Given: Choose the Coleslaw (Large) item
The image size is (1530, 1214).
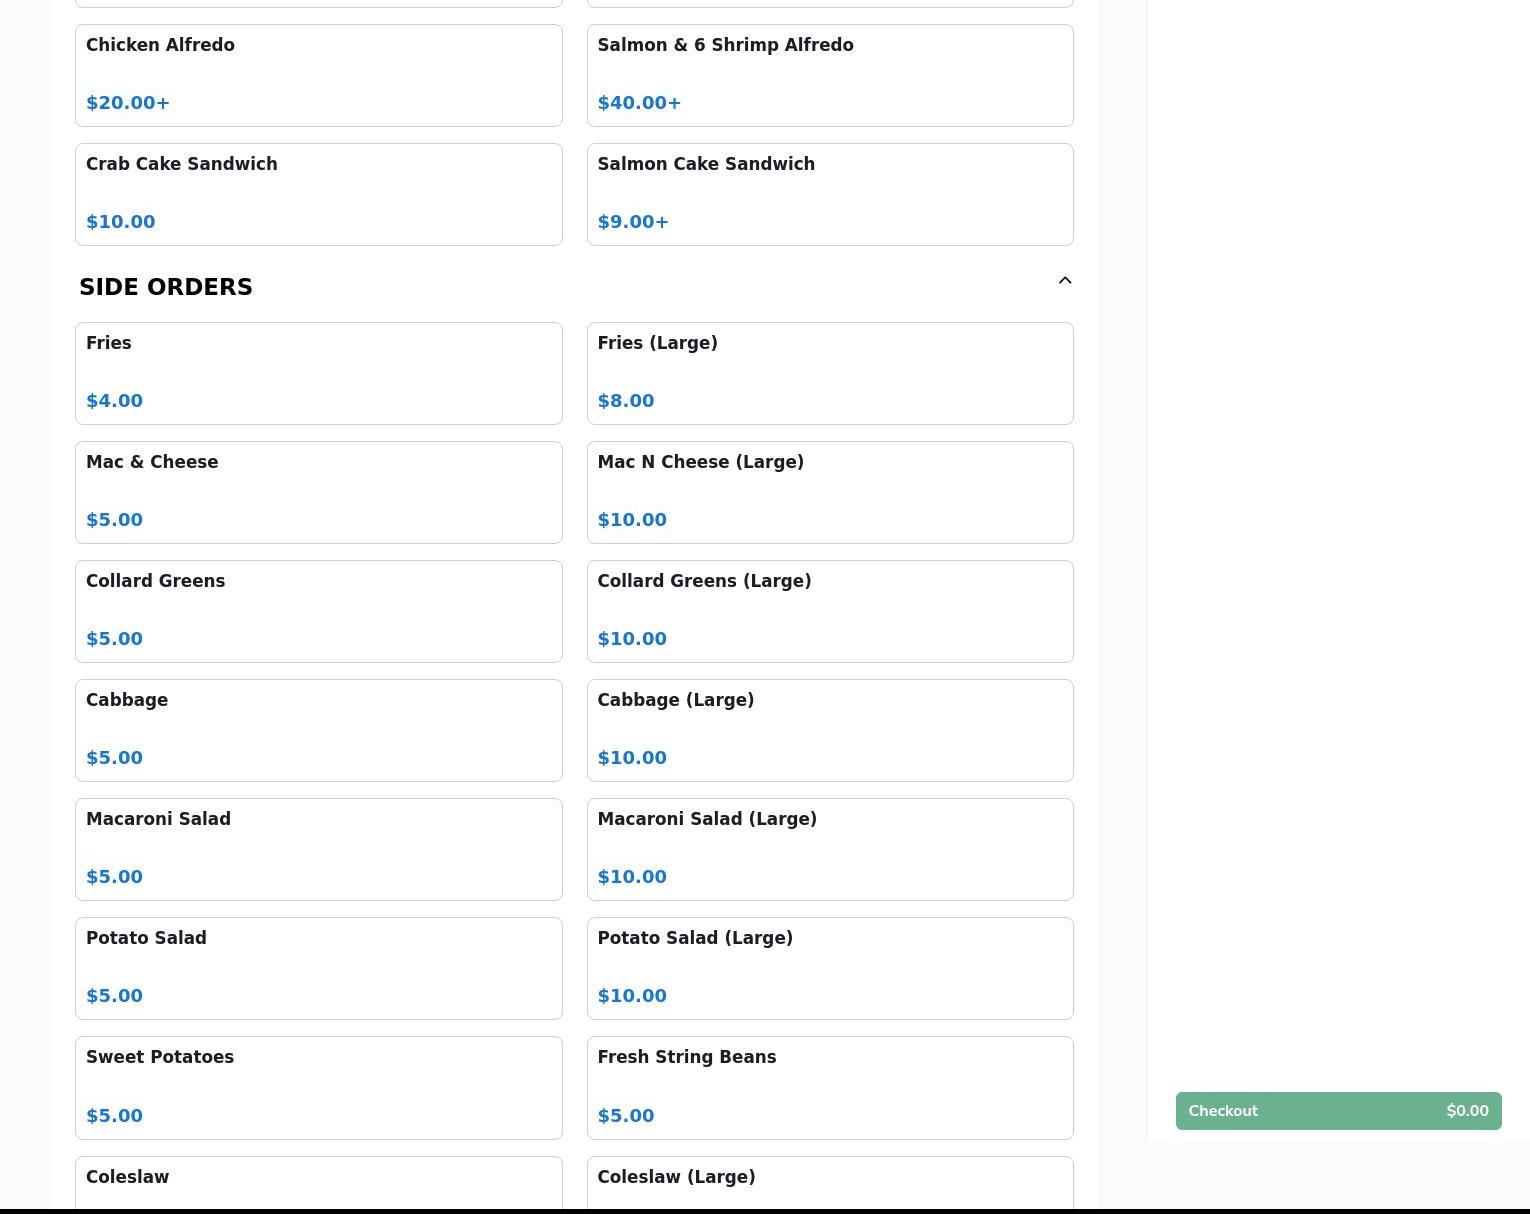Looking at the screenshot, I should click(x=830, y=1184).
